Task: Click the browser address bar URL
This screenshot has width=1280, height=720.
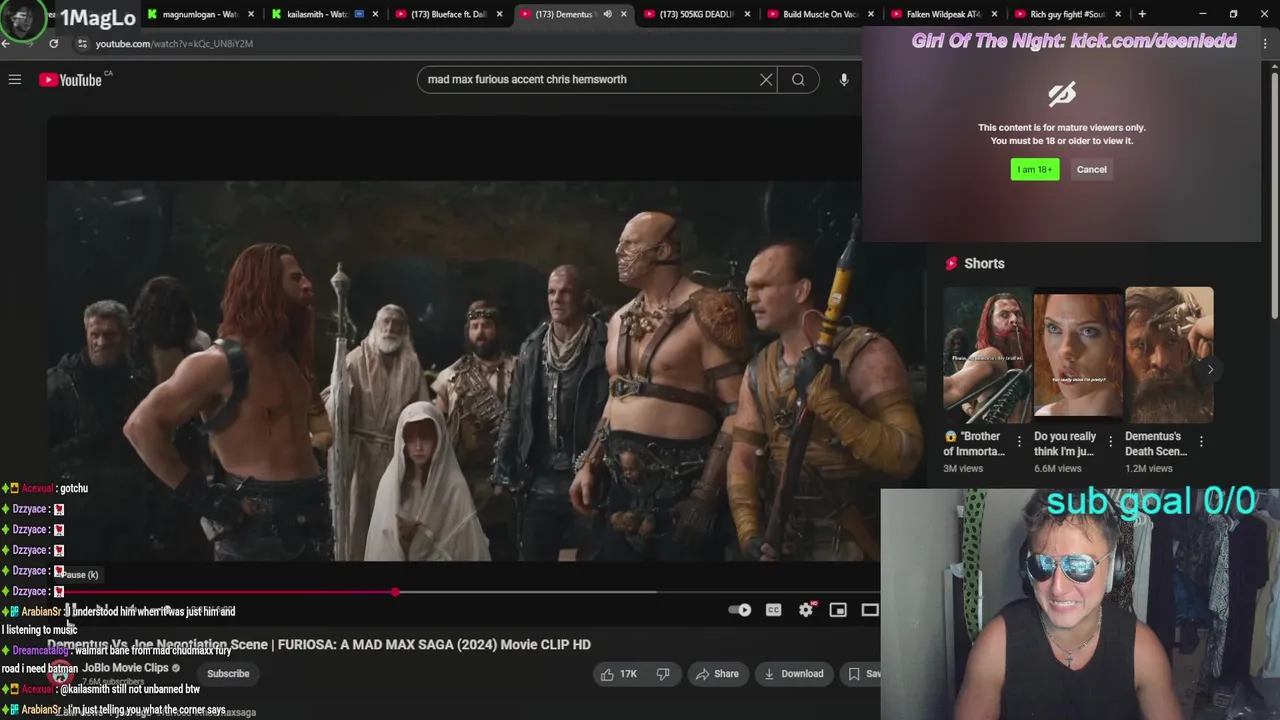Action: [x=174, y=44]
